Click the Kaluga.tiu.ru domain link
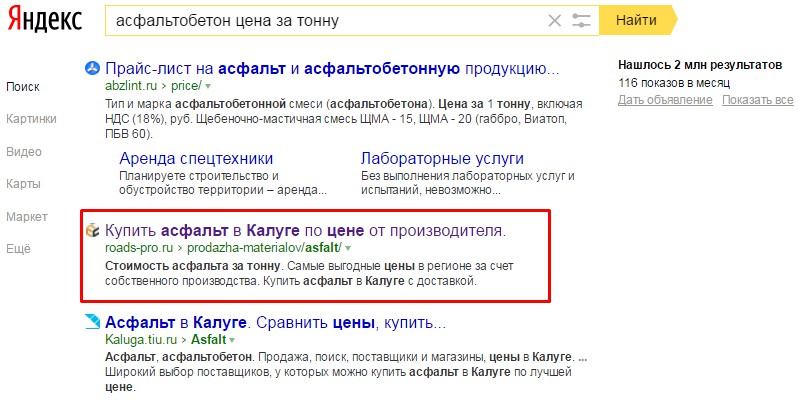Viewport: 799px width, 405px height. 141,339
